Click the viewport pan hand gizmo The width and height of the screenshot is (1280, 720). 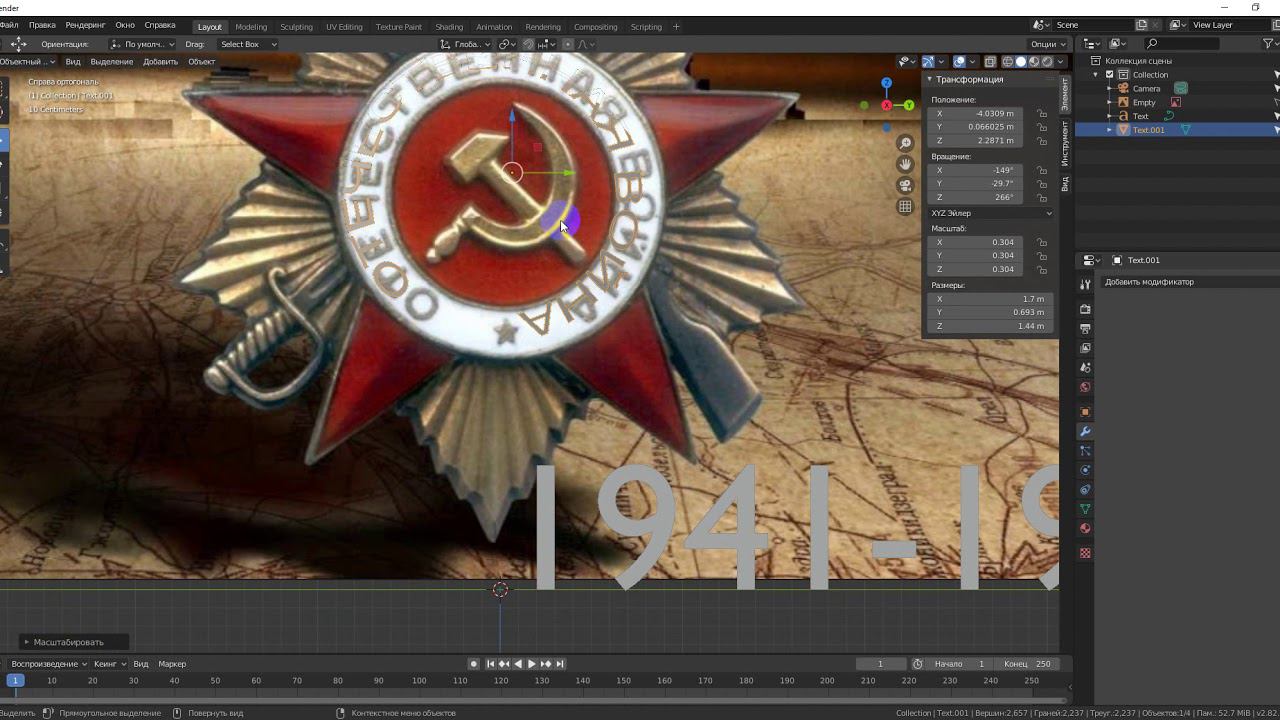[905, 164]
